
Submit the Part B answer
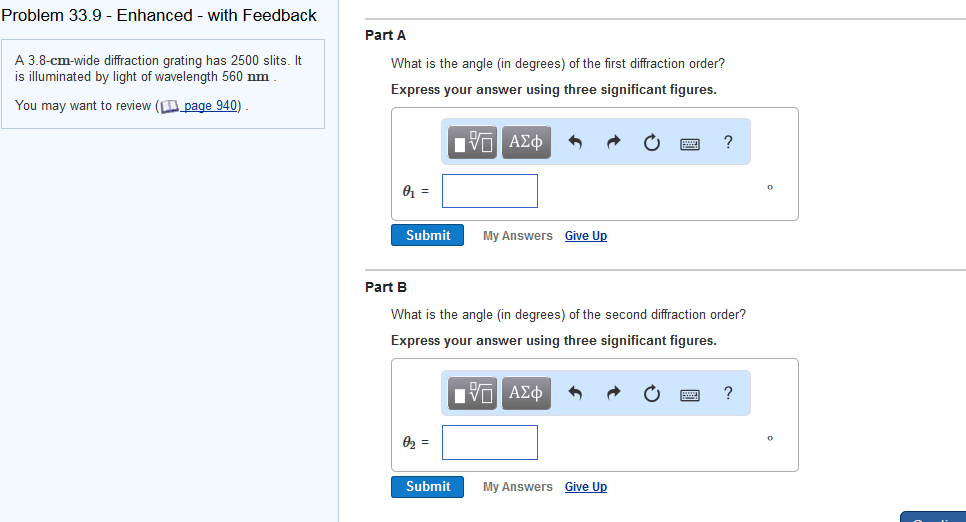coord(427,486)
